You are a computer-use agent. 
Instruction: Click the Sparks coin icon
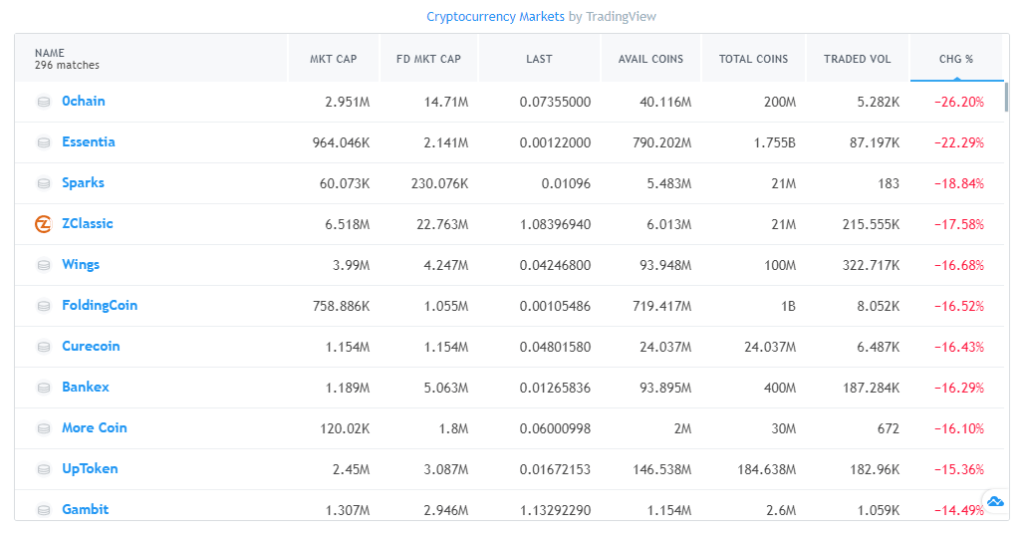coord(43,184)
